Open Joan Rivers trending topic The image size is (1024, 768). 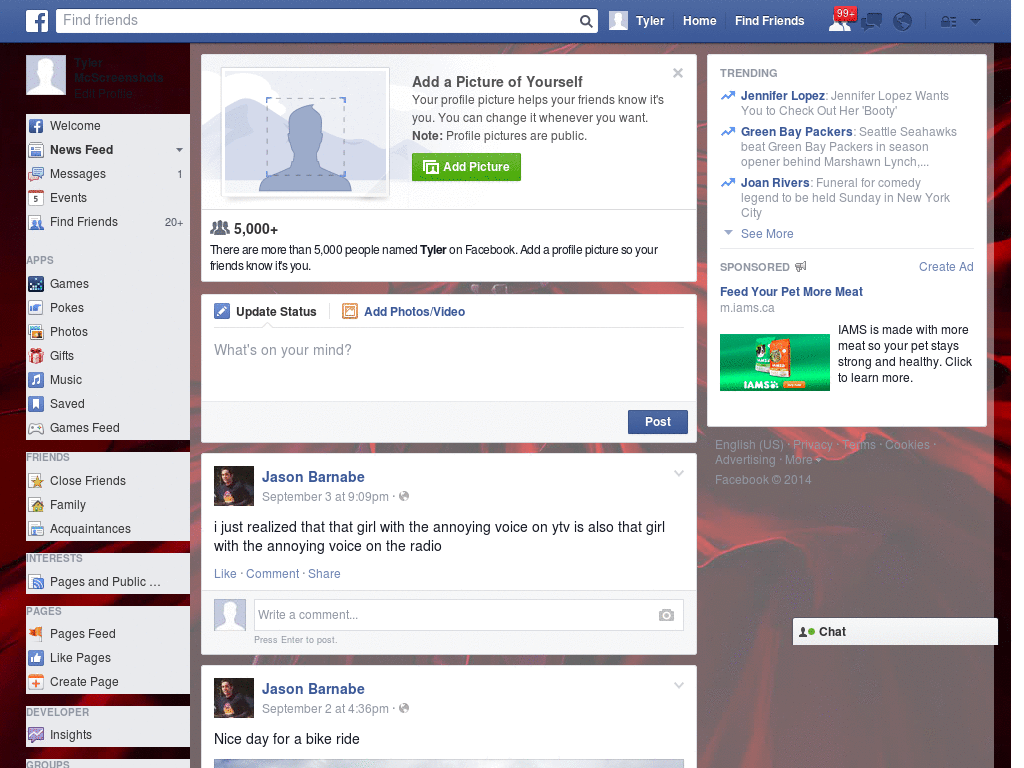tap(775, 183)
